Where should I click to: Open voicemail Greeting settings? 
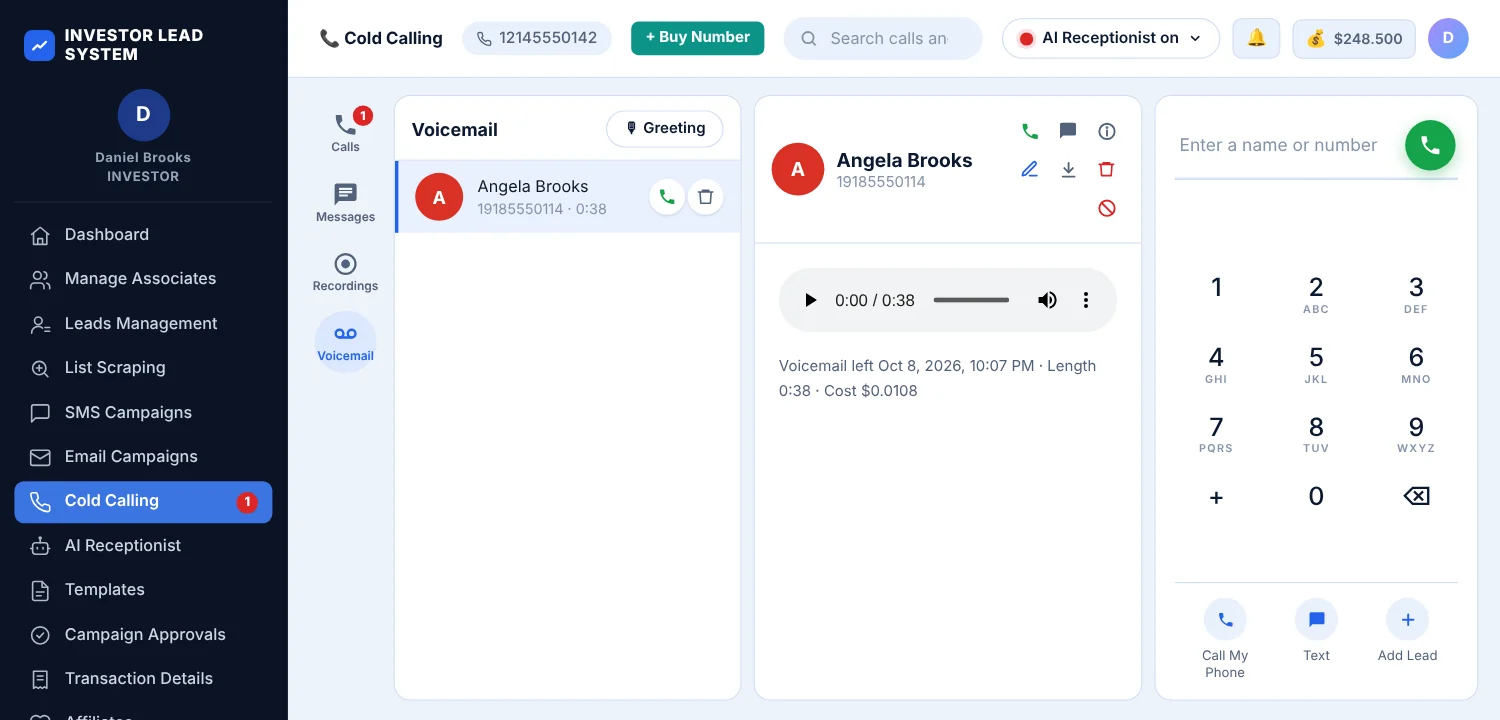click(665, 128)
